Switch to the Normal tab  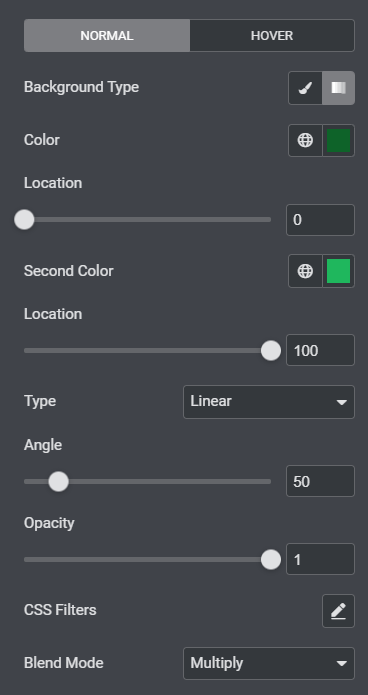tap(107, 35)
